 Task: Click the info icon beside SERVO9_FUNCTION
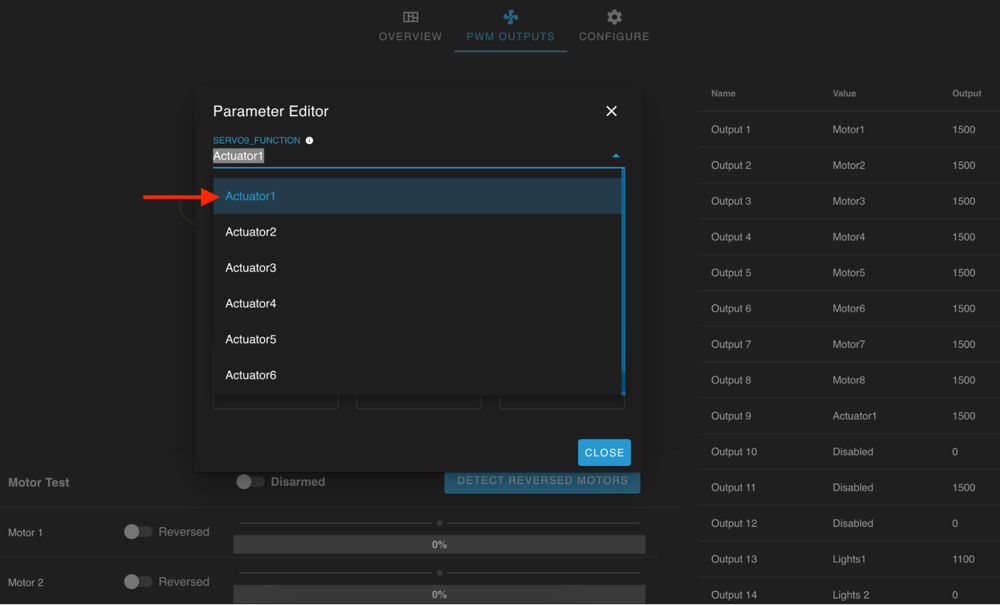(309, 140)
